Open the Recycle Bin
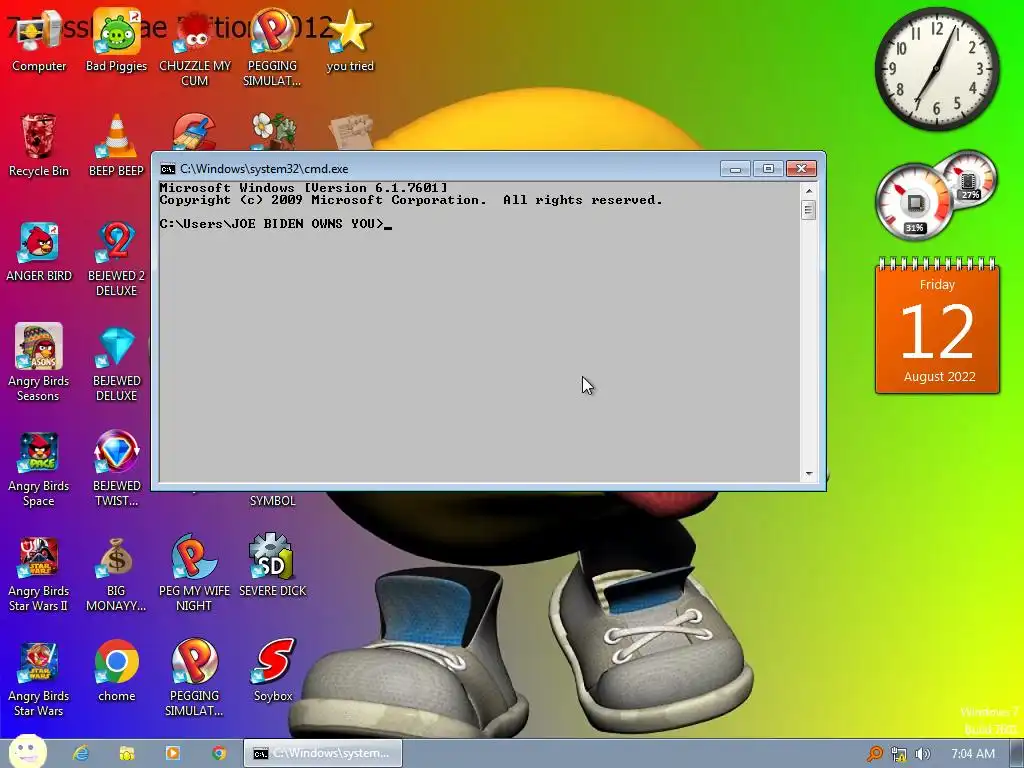The height and width of the screenshot is (768, 1024). (x=39, y=145)
